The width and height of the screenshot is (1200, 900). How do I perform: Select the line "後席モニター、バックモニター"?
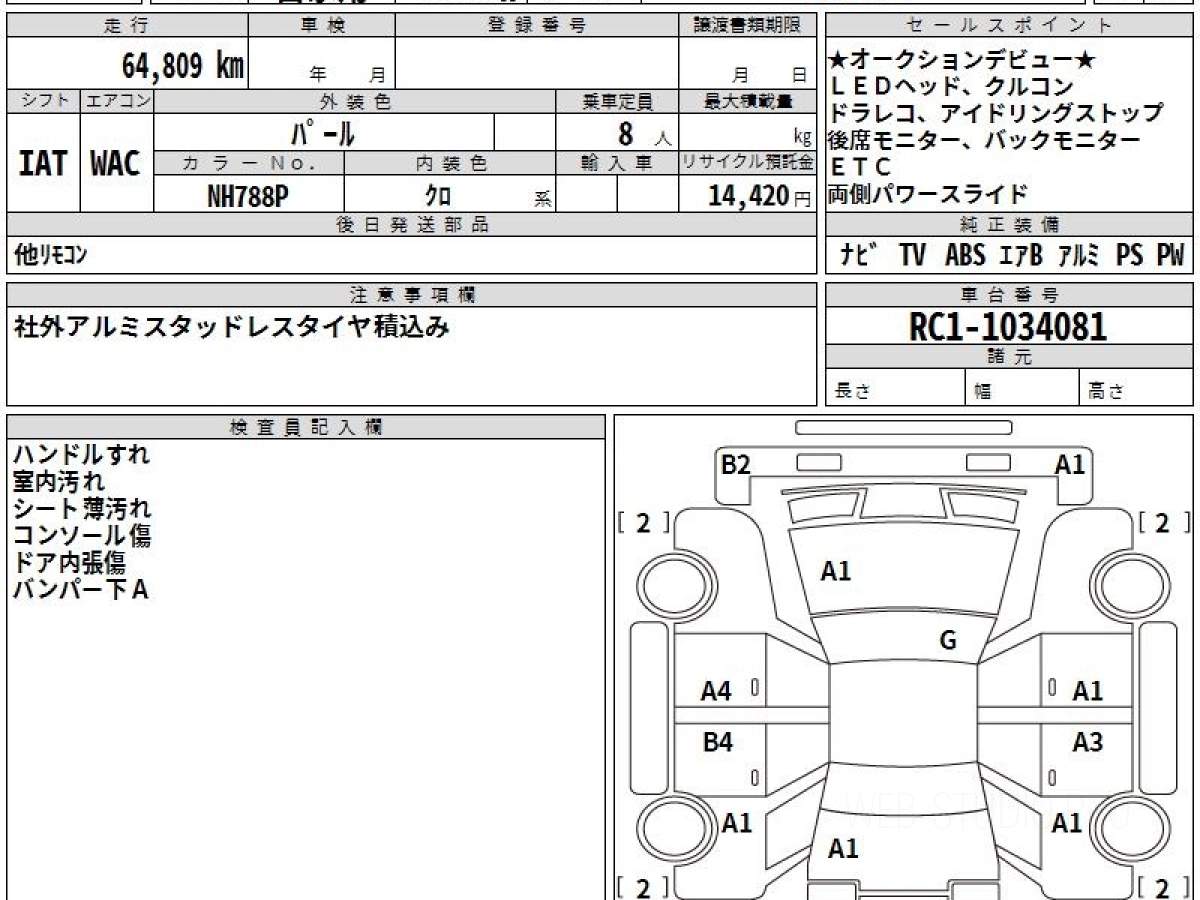tap(984, 140)
